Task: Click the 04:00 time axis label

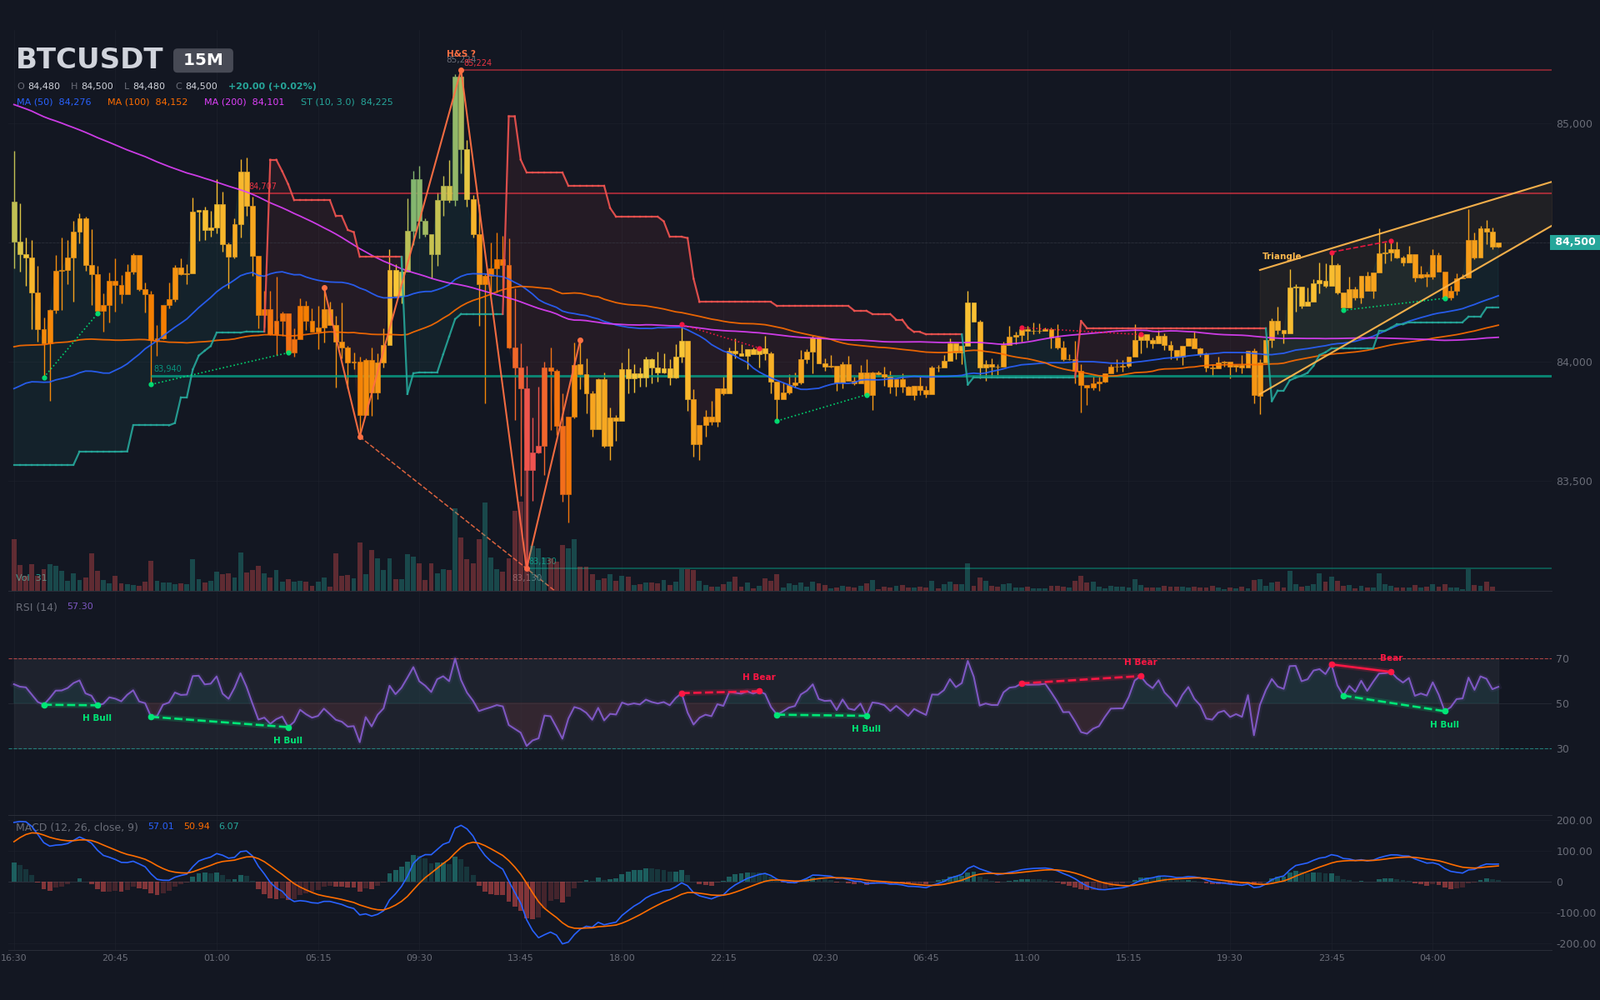Action: 1433,958
